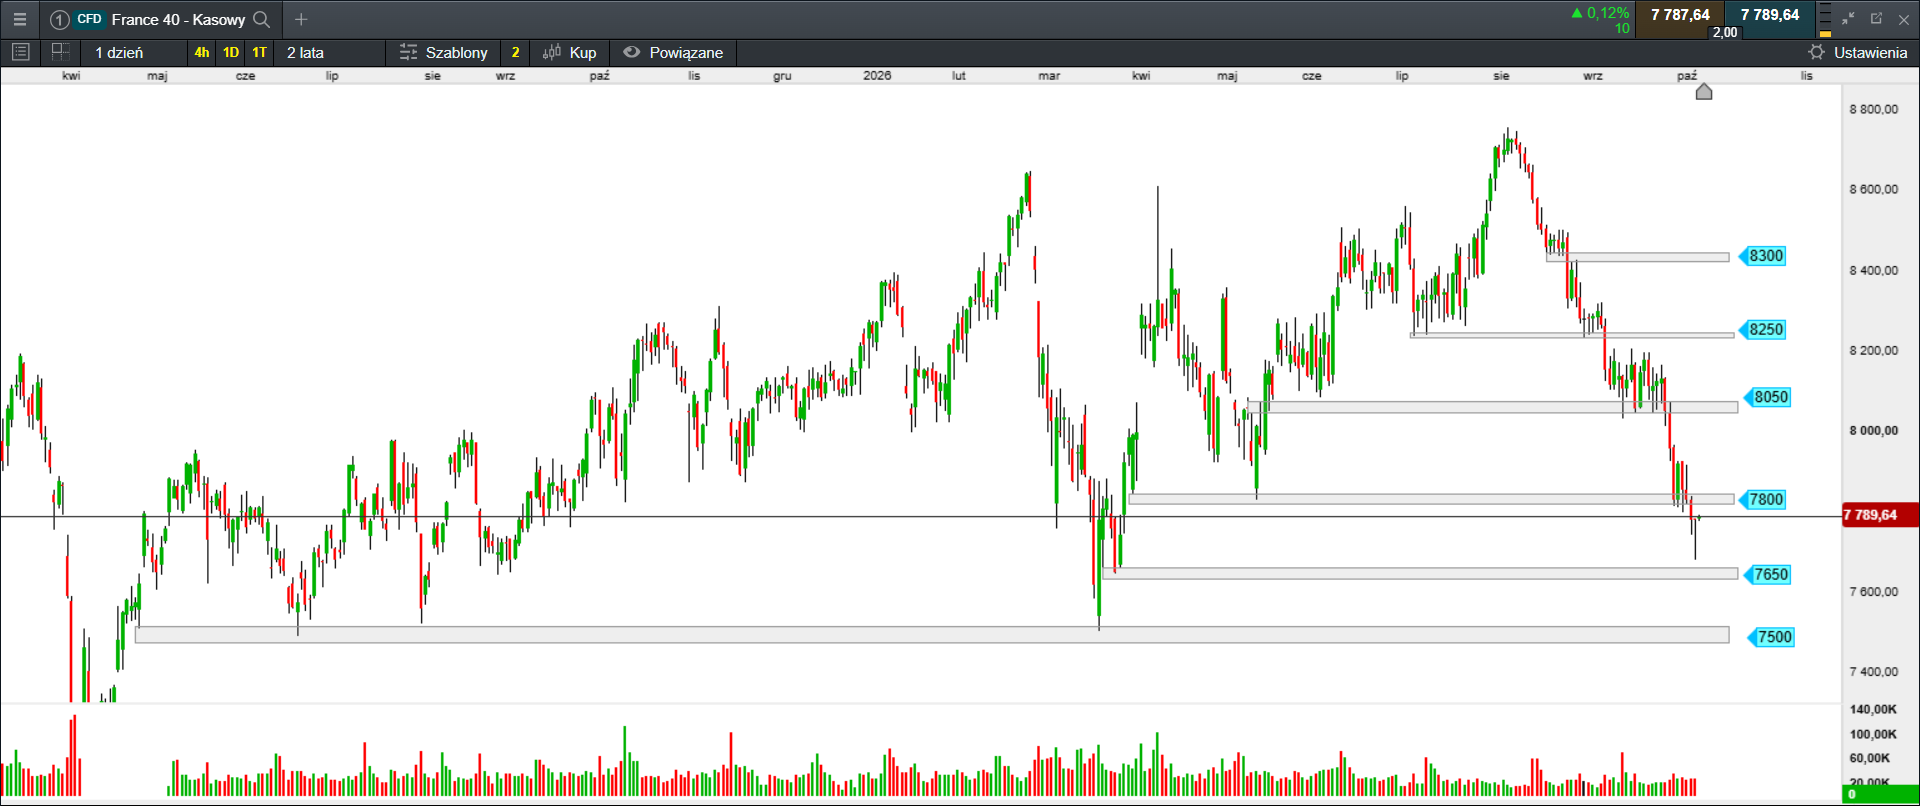1920x806 pixels.
Task: Click the 2,00 spread value
Action: (x=1725, y=32)
